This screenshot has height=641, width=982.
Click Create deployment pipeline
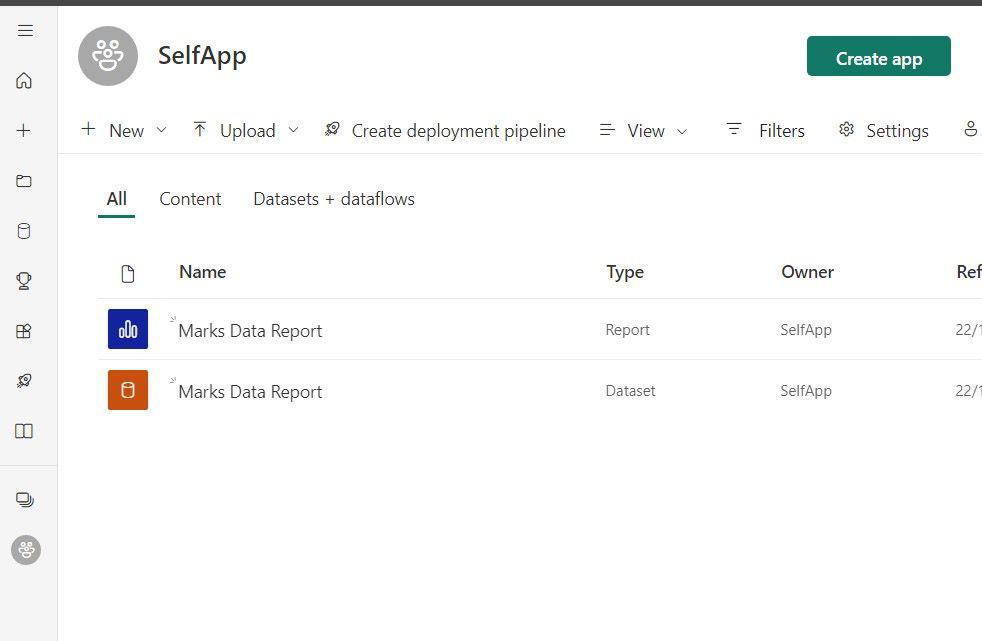pyautogui.click(x=445, y=131)
